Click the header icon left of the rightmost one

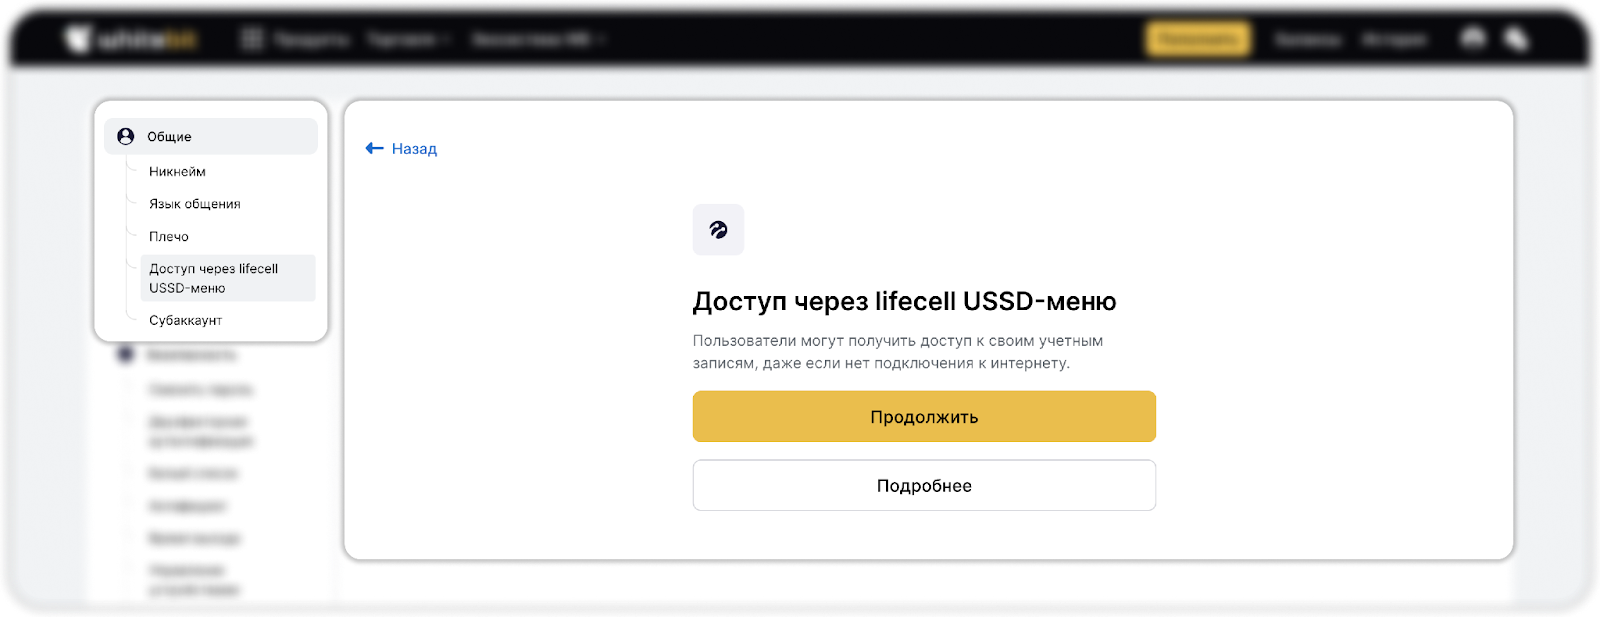(x=1473, y=39)
